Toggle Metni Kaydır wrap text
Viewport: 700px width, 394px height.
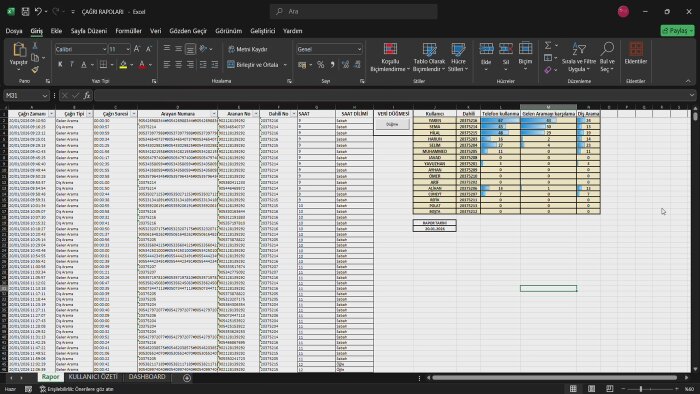(x=248, y=49)
